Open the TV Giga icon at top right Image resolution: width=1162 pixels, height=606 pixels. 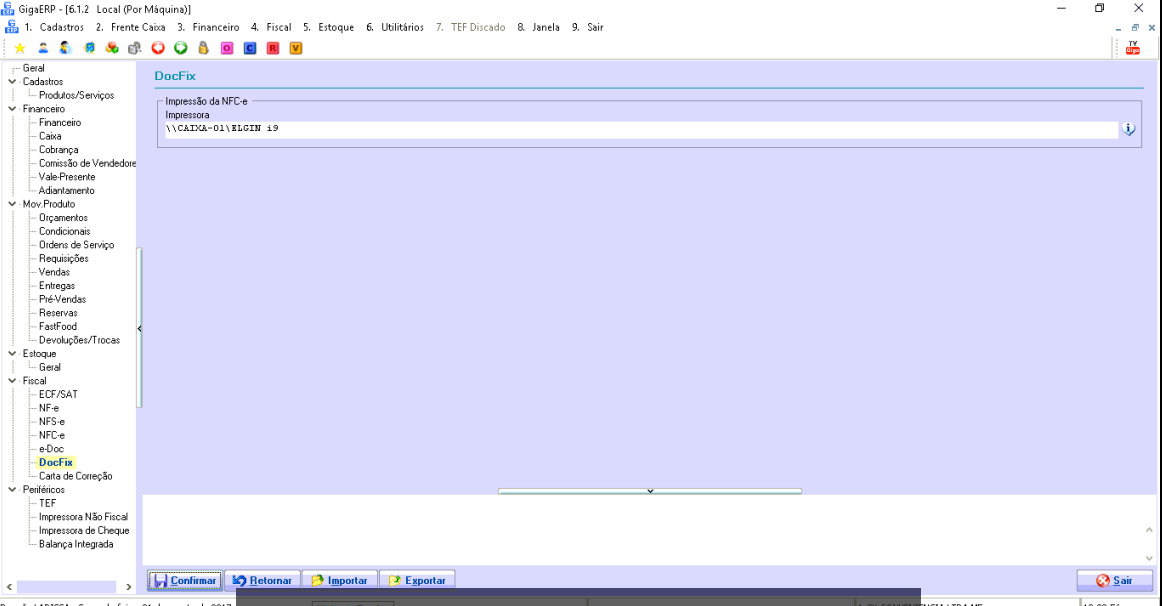coord(1132,48)
